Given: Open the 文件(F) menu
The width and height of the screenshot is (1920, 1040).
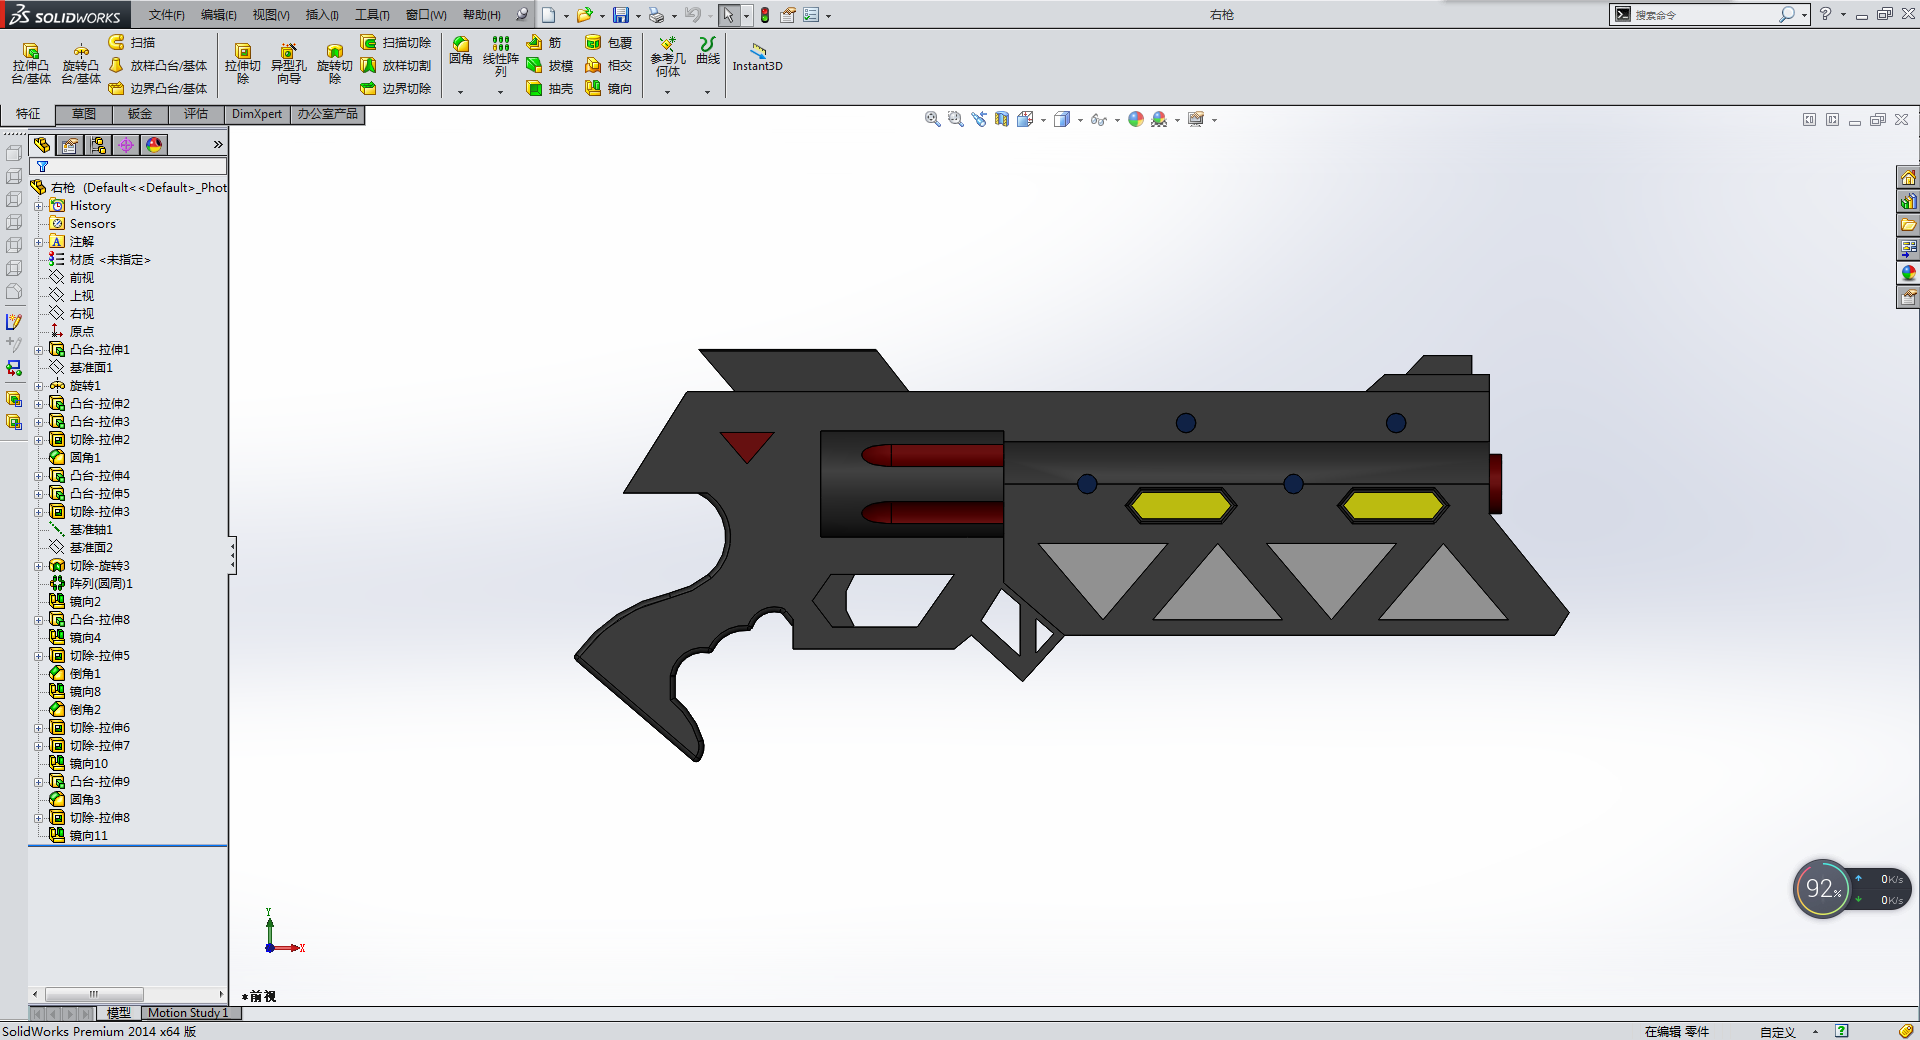Looking at the screenshot, I should 166,15.
